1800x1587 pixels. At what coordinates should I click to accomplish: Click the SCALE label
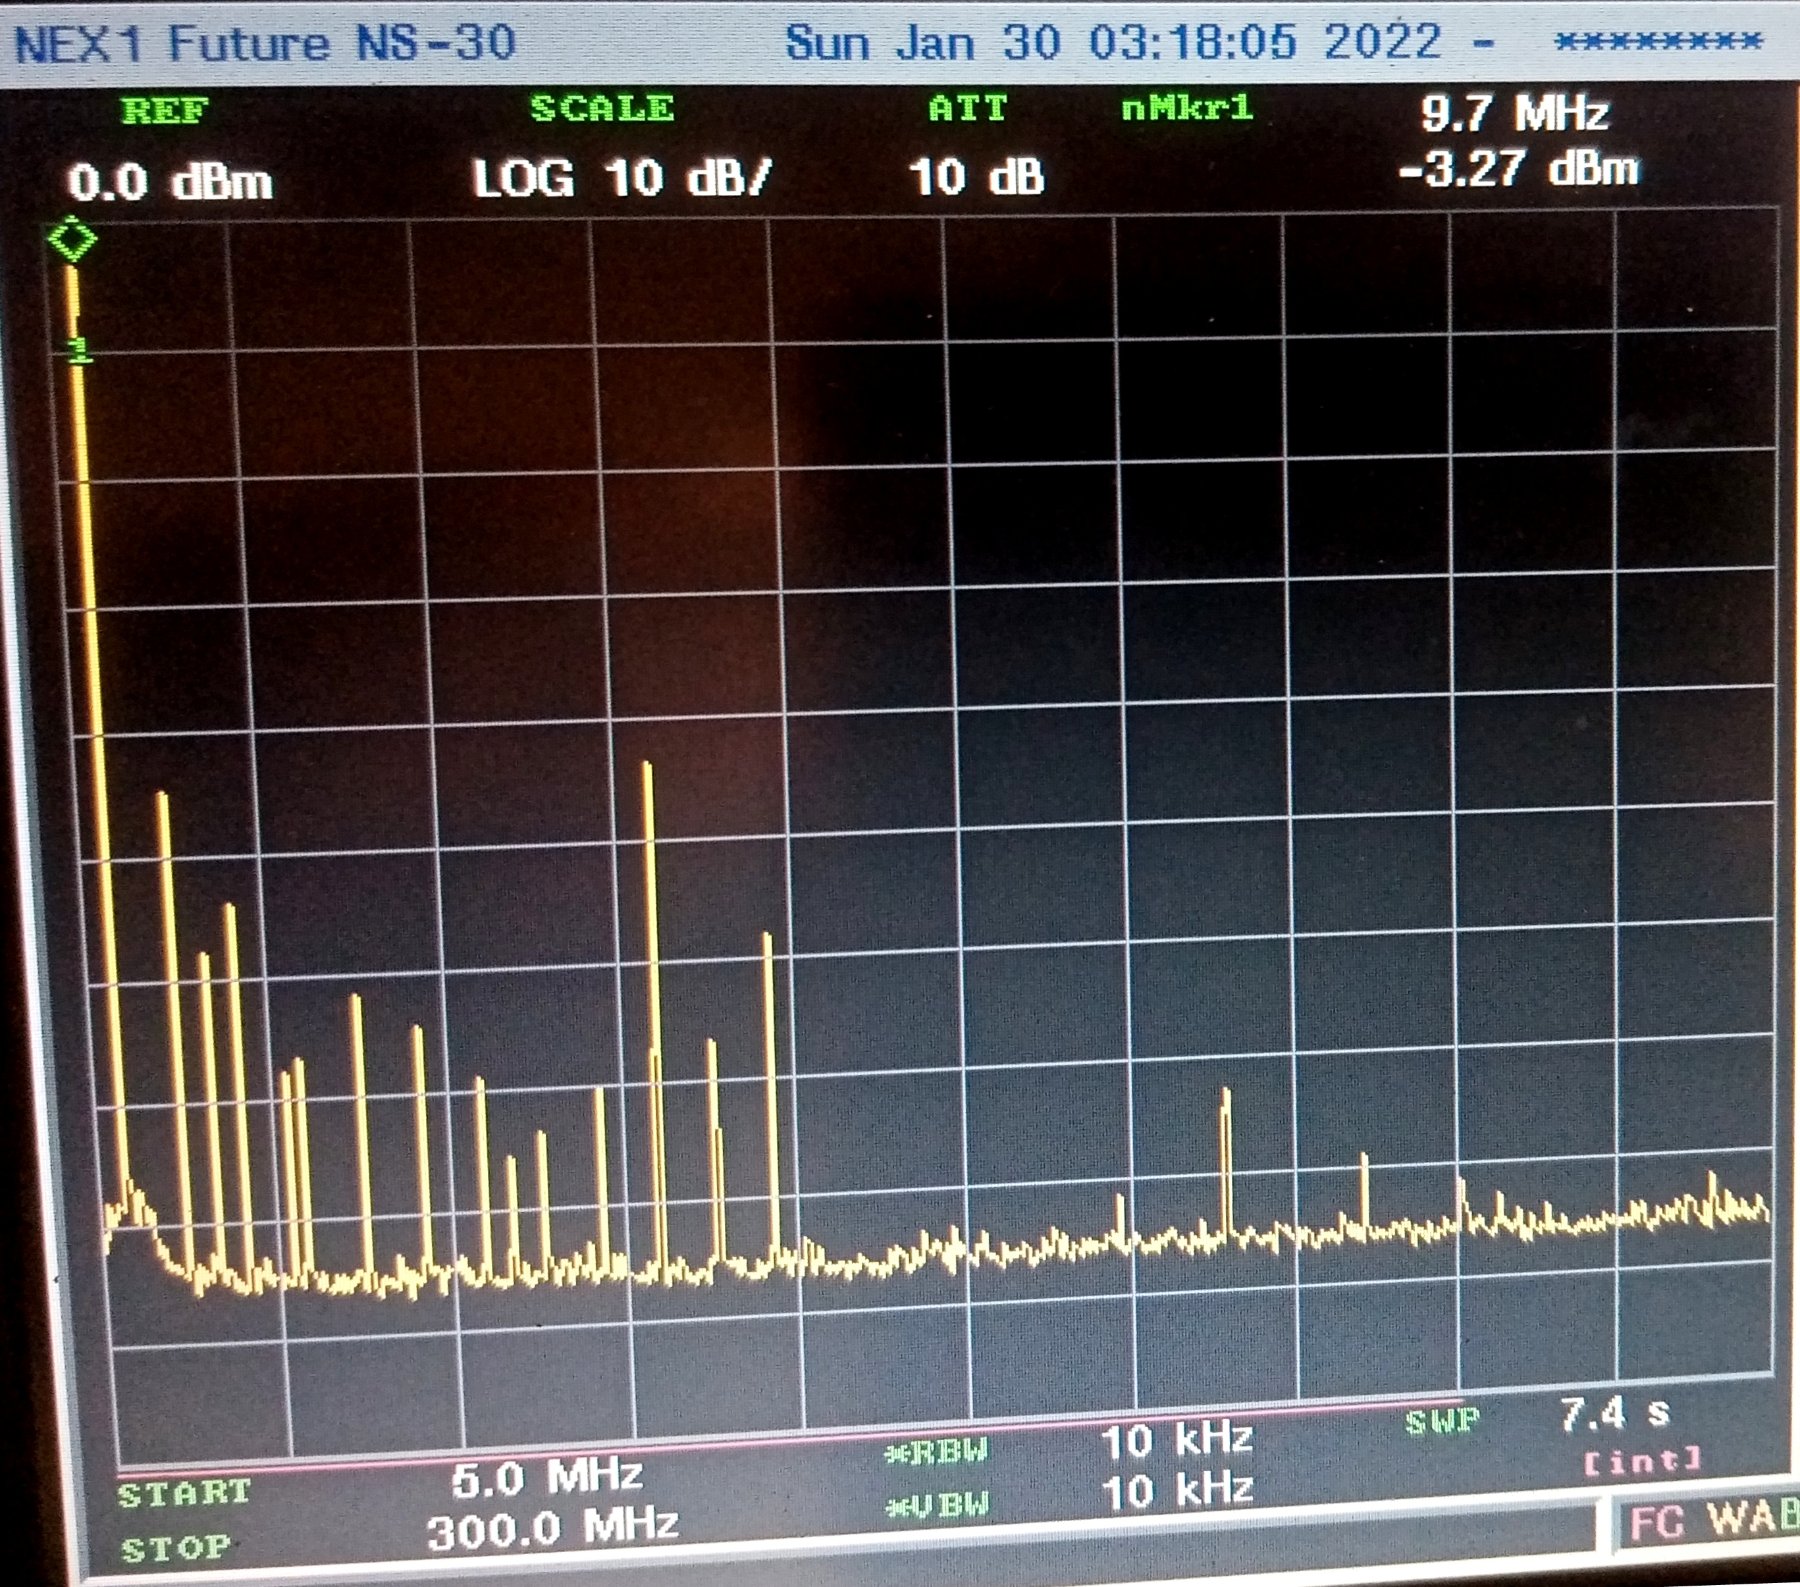(x=602, y=108)
